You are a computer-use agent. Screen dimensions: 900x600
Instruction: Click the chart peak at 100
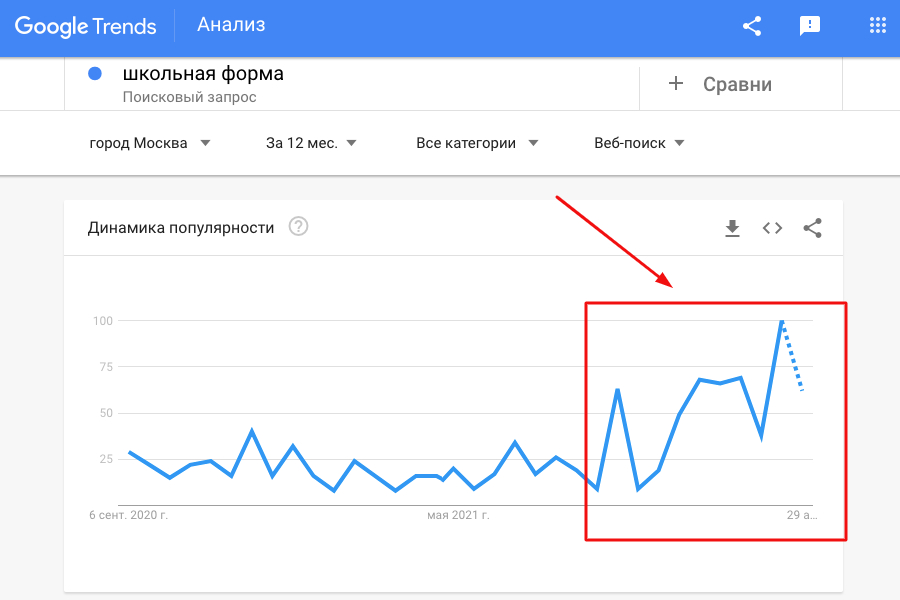click(781, 321)
